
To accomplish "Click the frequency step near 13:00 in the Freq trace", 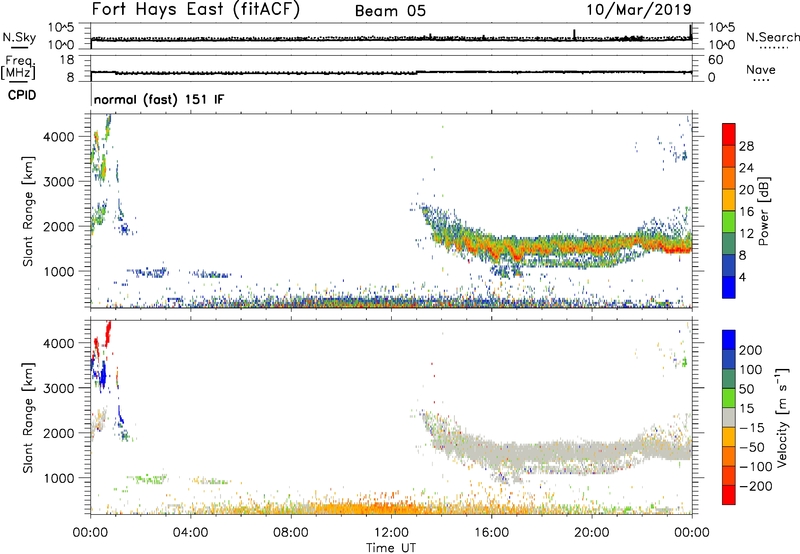I will pos(417,72).
